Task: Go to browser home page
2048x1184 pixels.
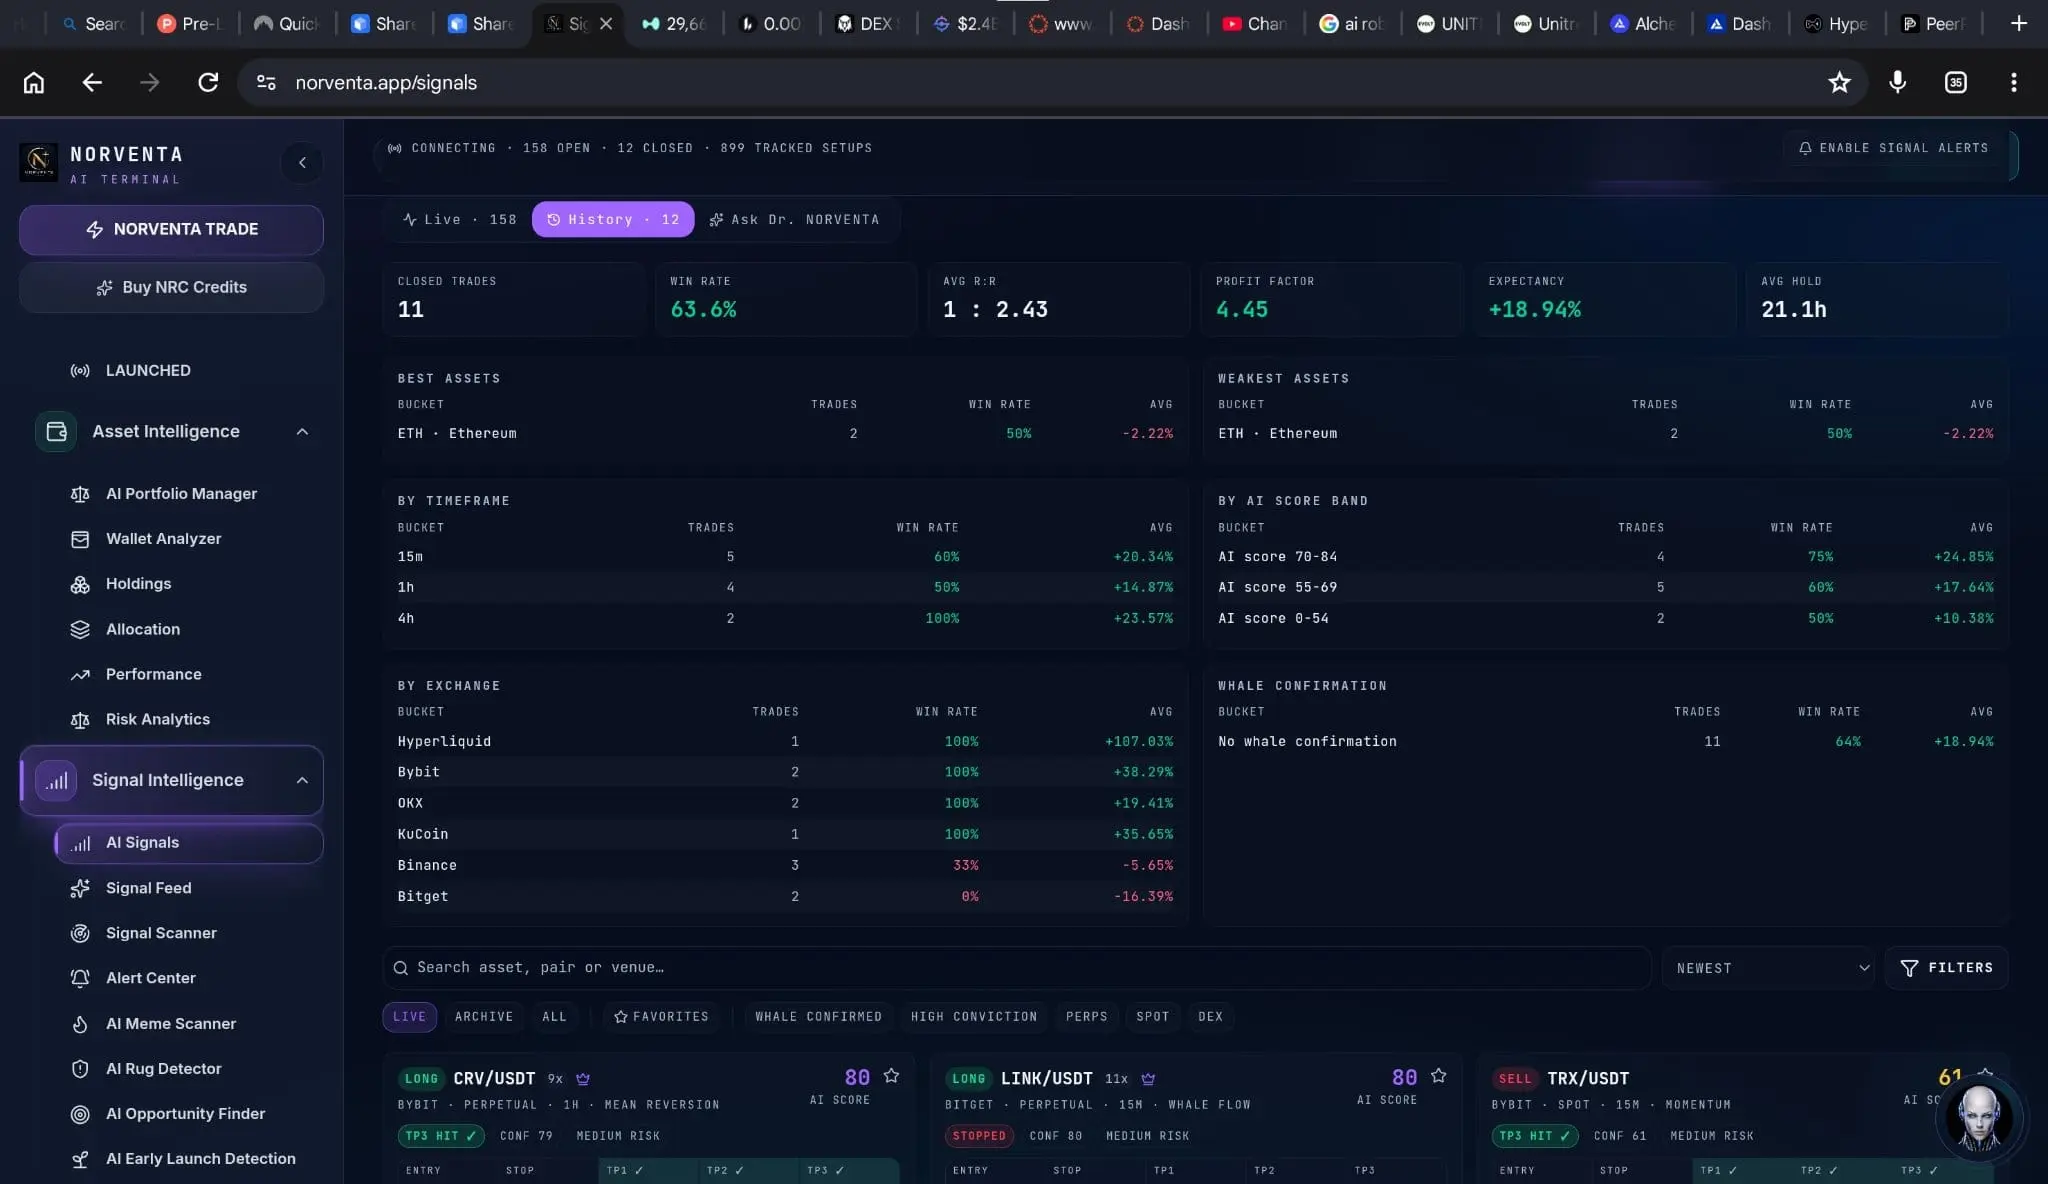Action: pyautogui.click(x=34, y=83)
